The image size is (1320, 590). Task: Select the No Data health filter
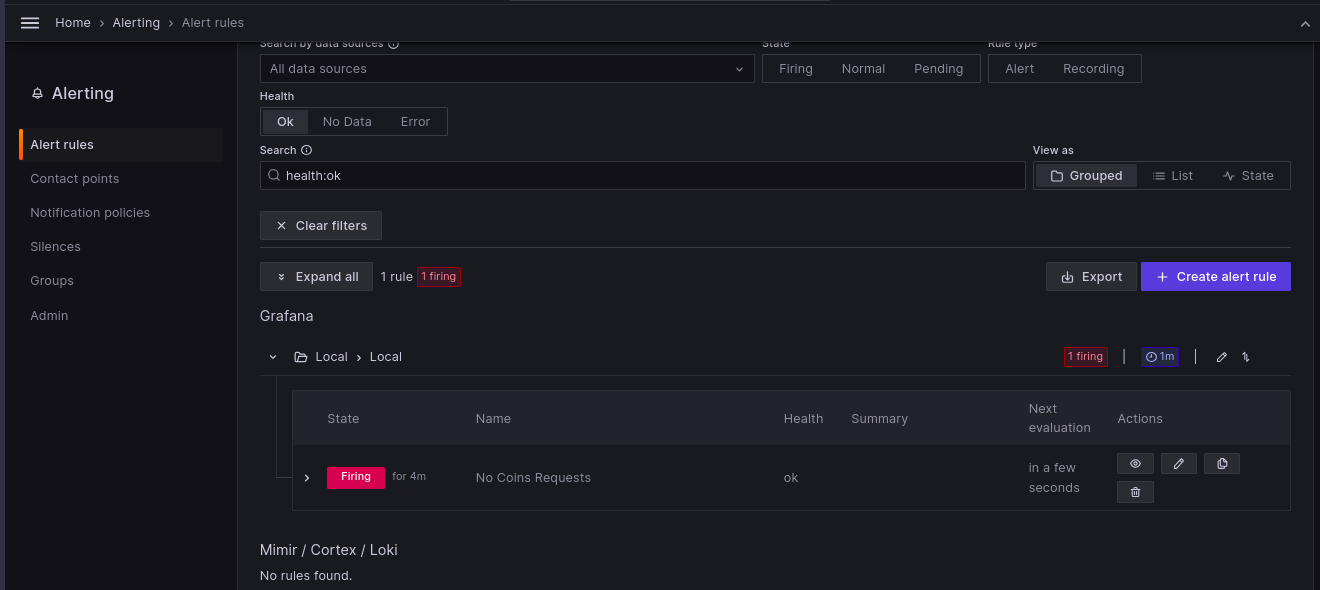point(347,122)
